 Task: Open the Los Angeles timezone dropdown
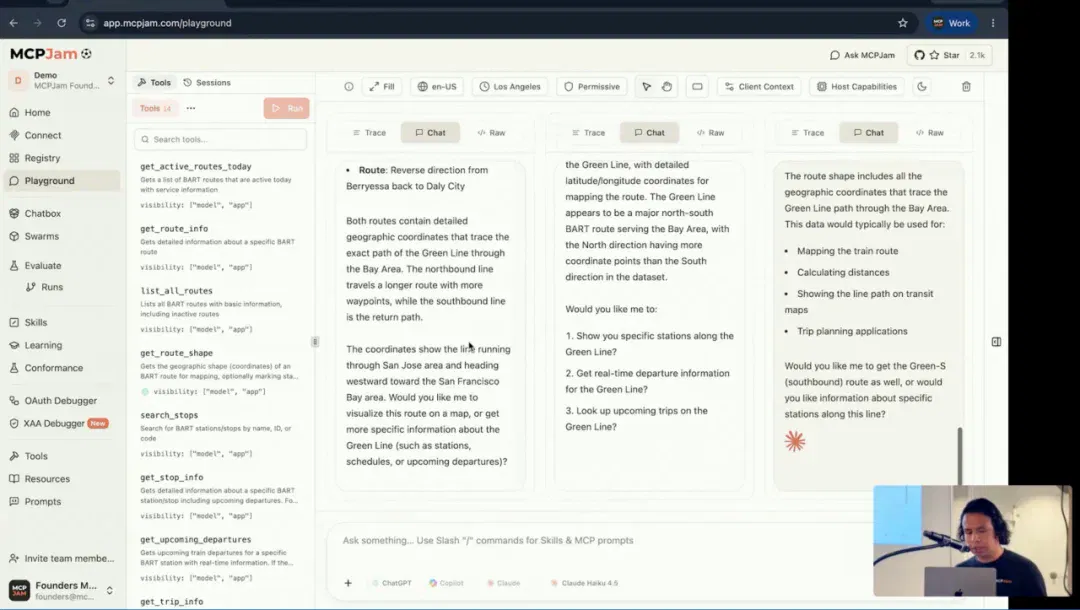pyautogui.click(x=510, y=87)
